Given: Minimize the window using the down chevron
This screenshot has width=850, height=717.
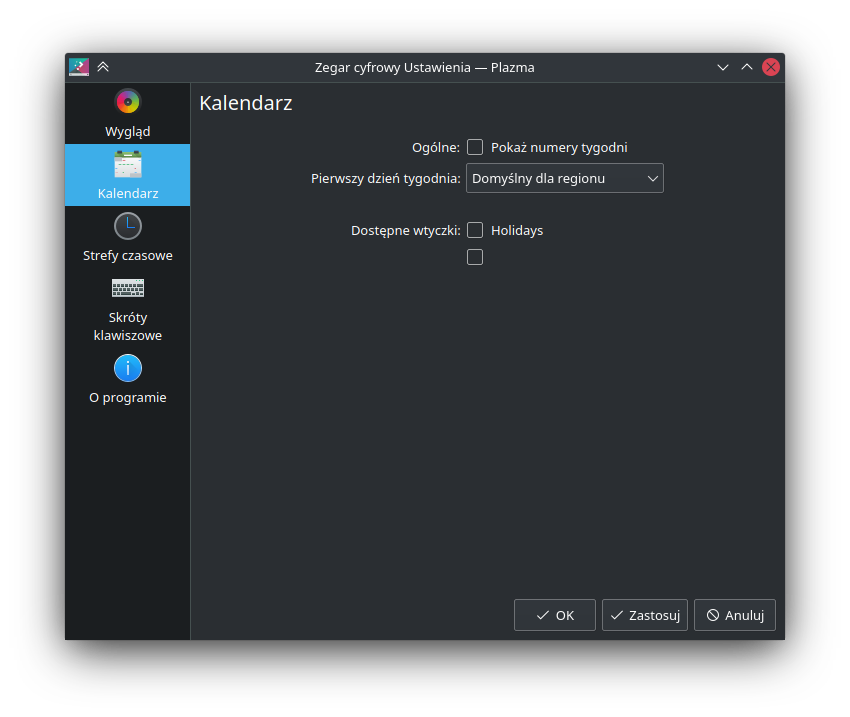Looking at the screenshot, I should tap(723, 67).
